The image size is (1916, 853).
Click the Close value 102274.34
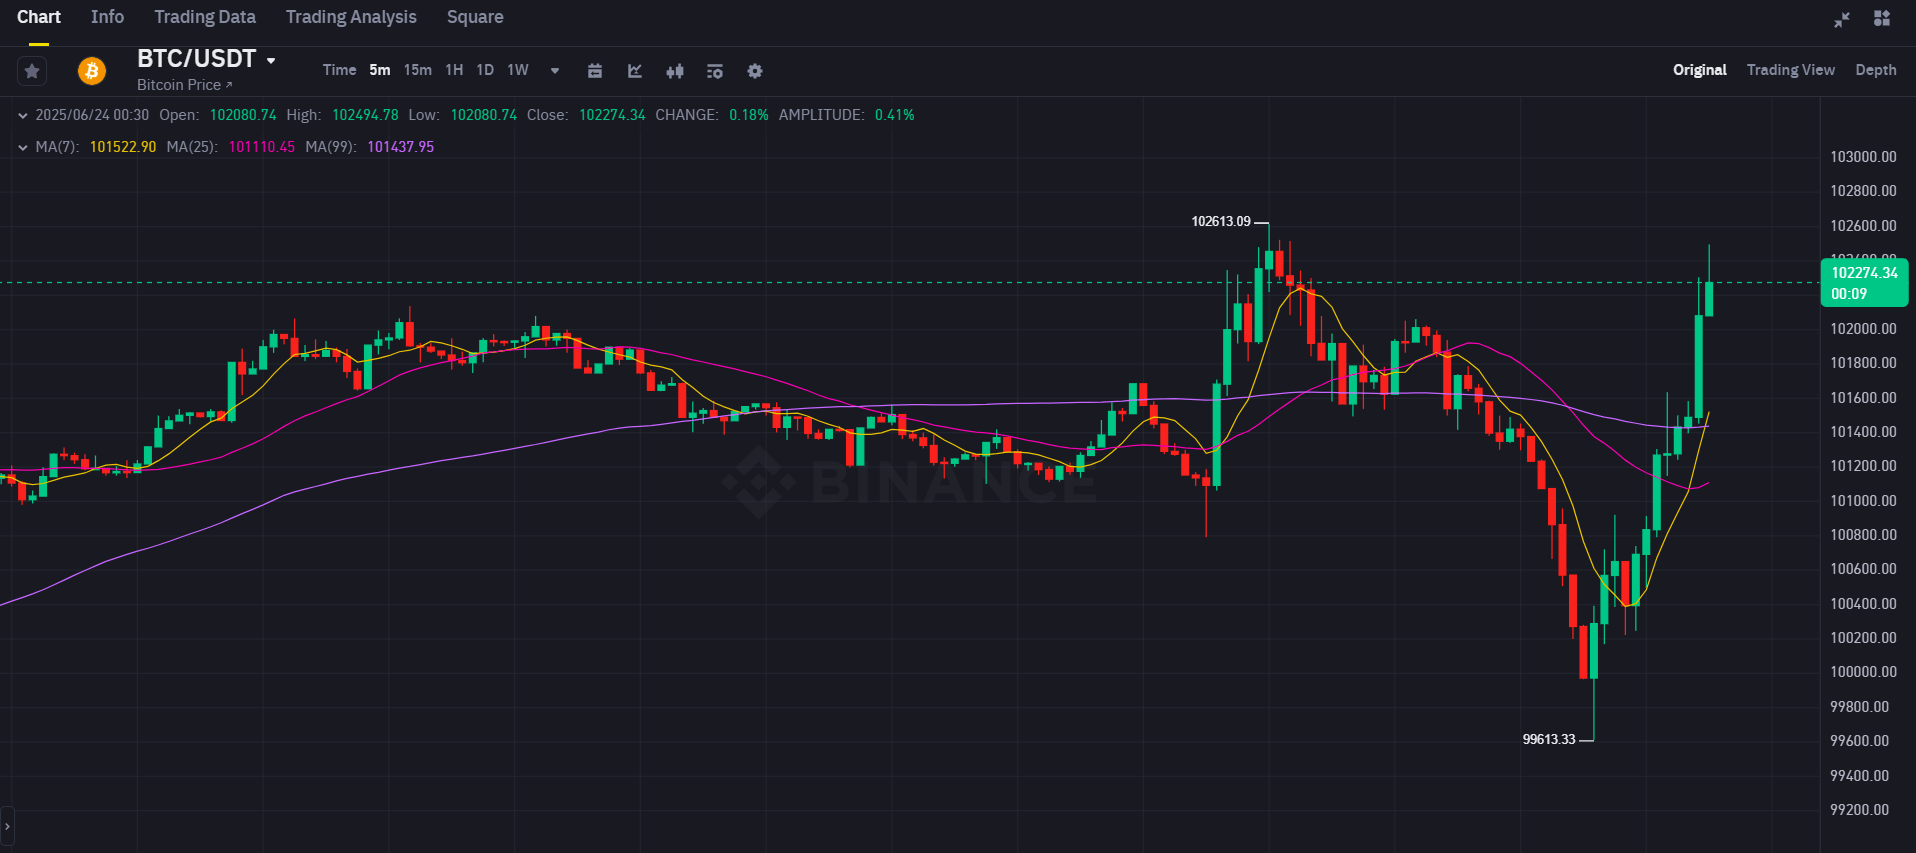(612, 115)
